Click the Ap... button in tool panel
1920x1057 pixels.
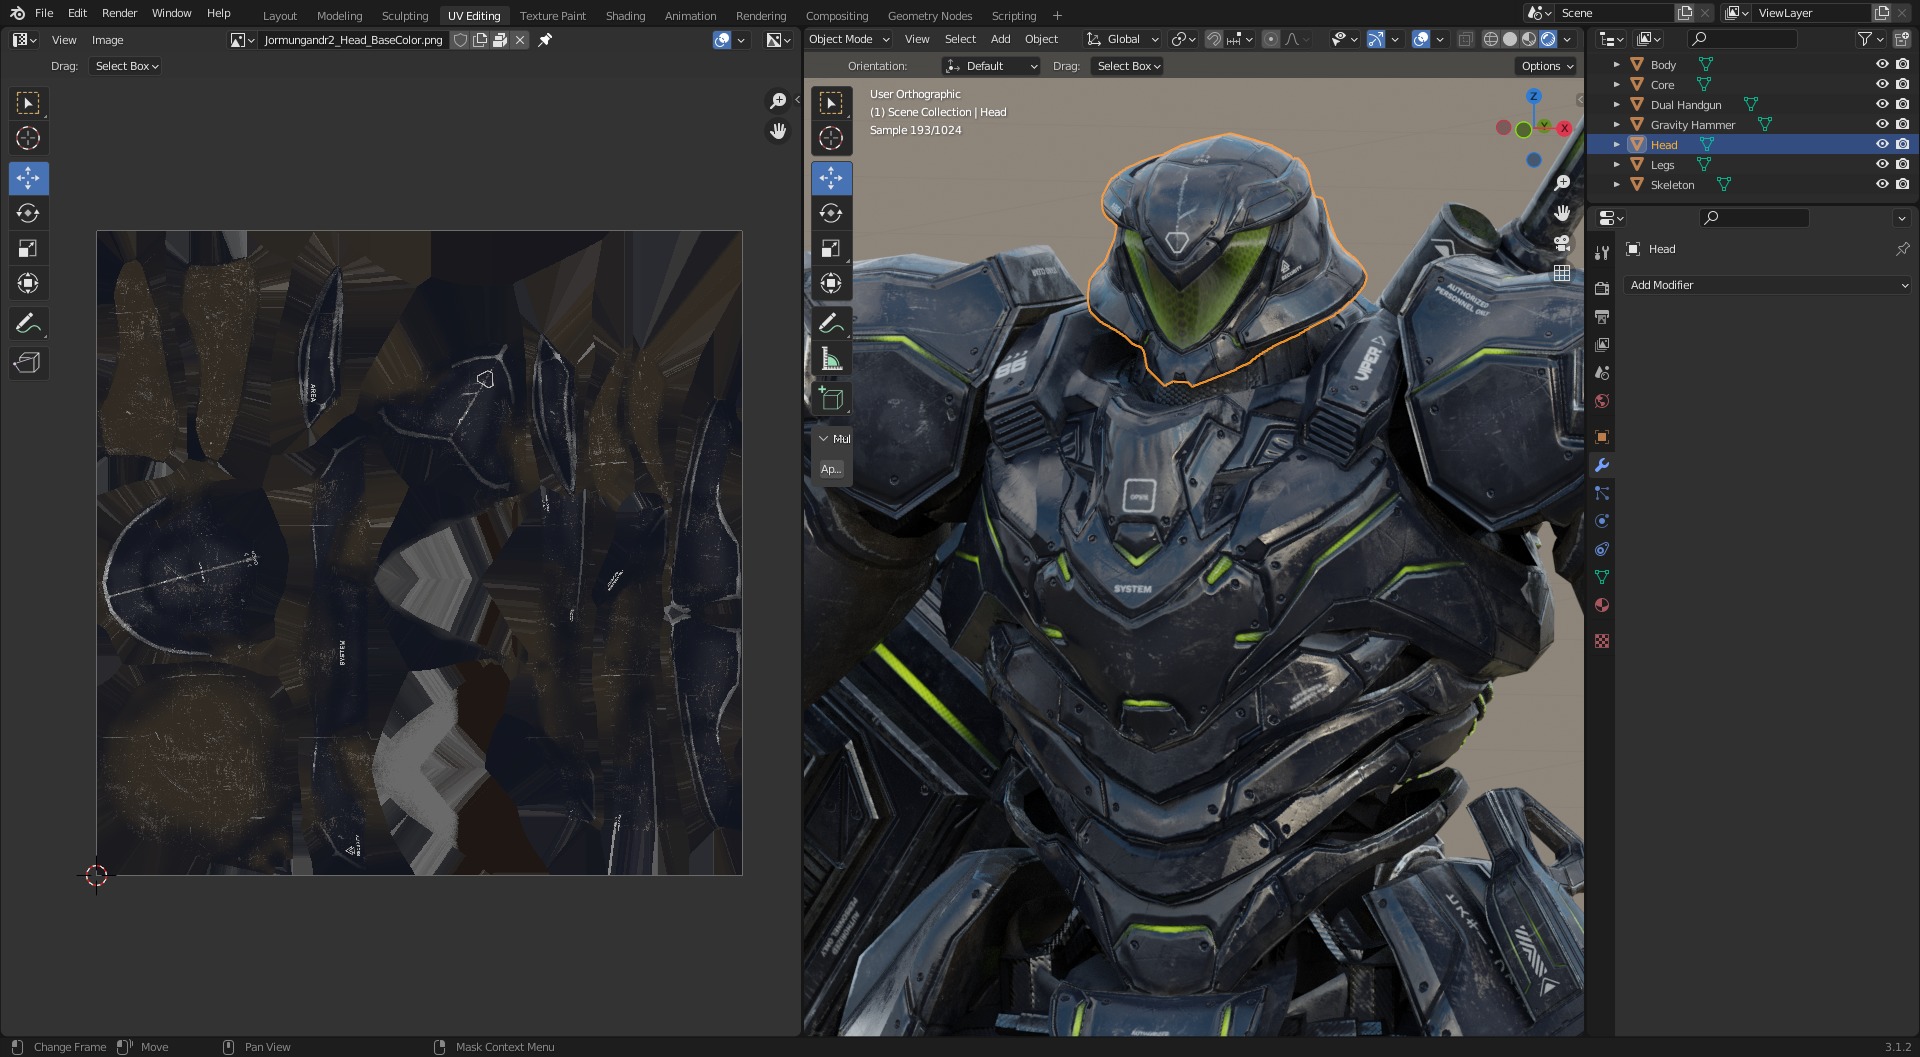click(831, 469)
